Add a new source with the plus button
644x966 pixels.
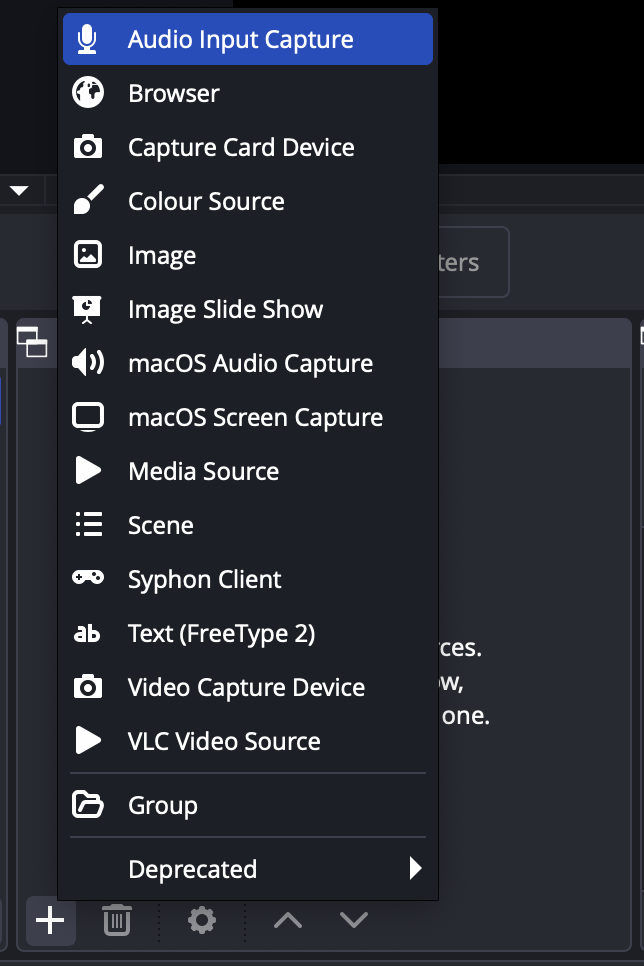click(50, 921)
